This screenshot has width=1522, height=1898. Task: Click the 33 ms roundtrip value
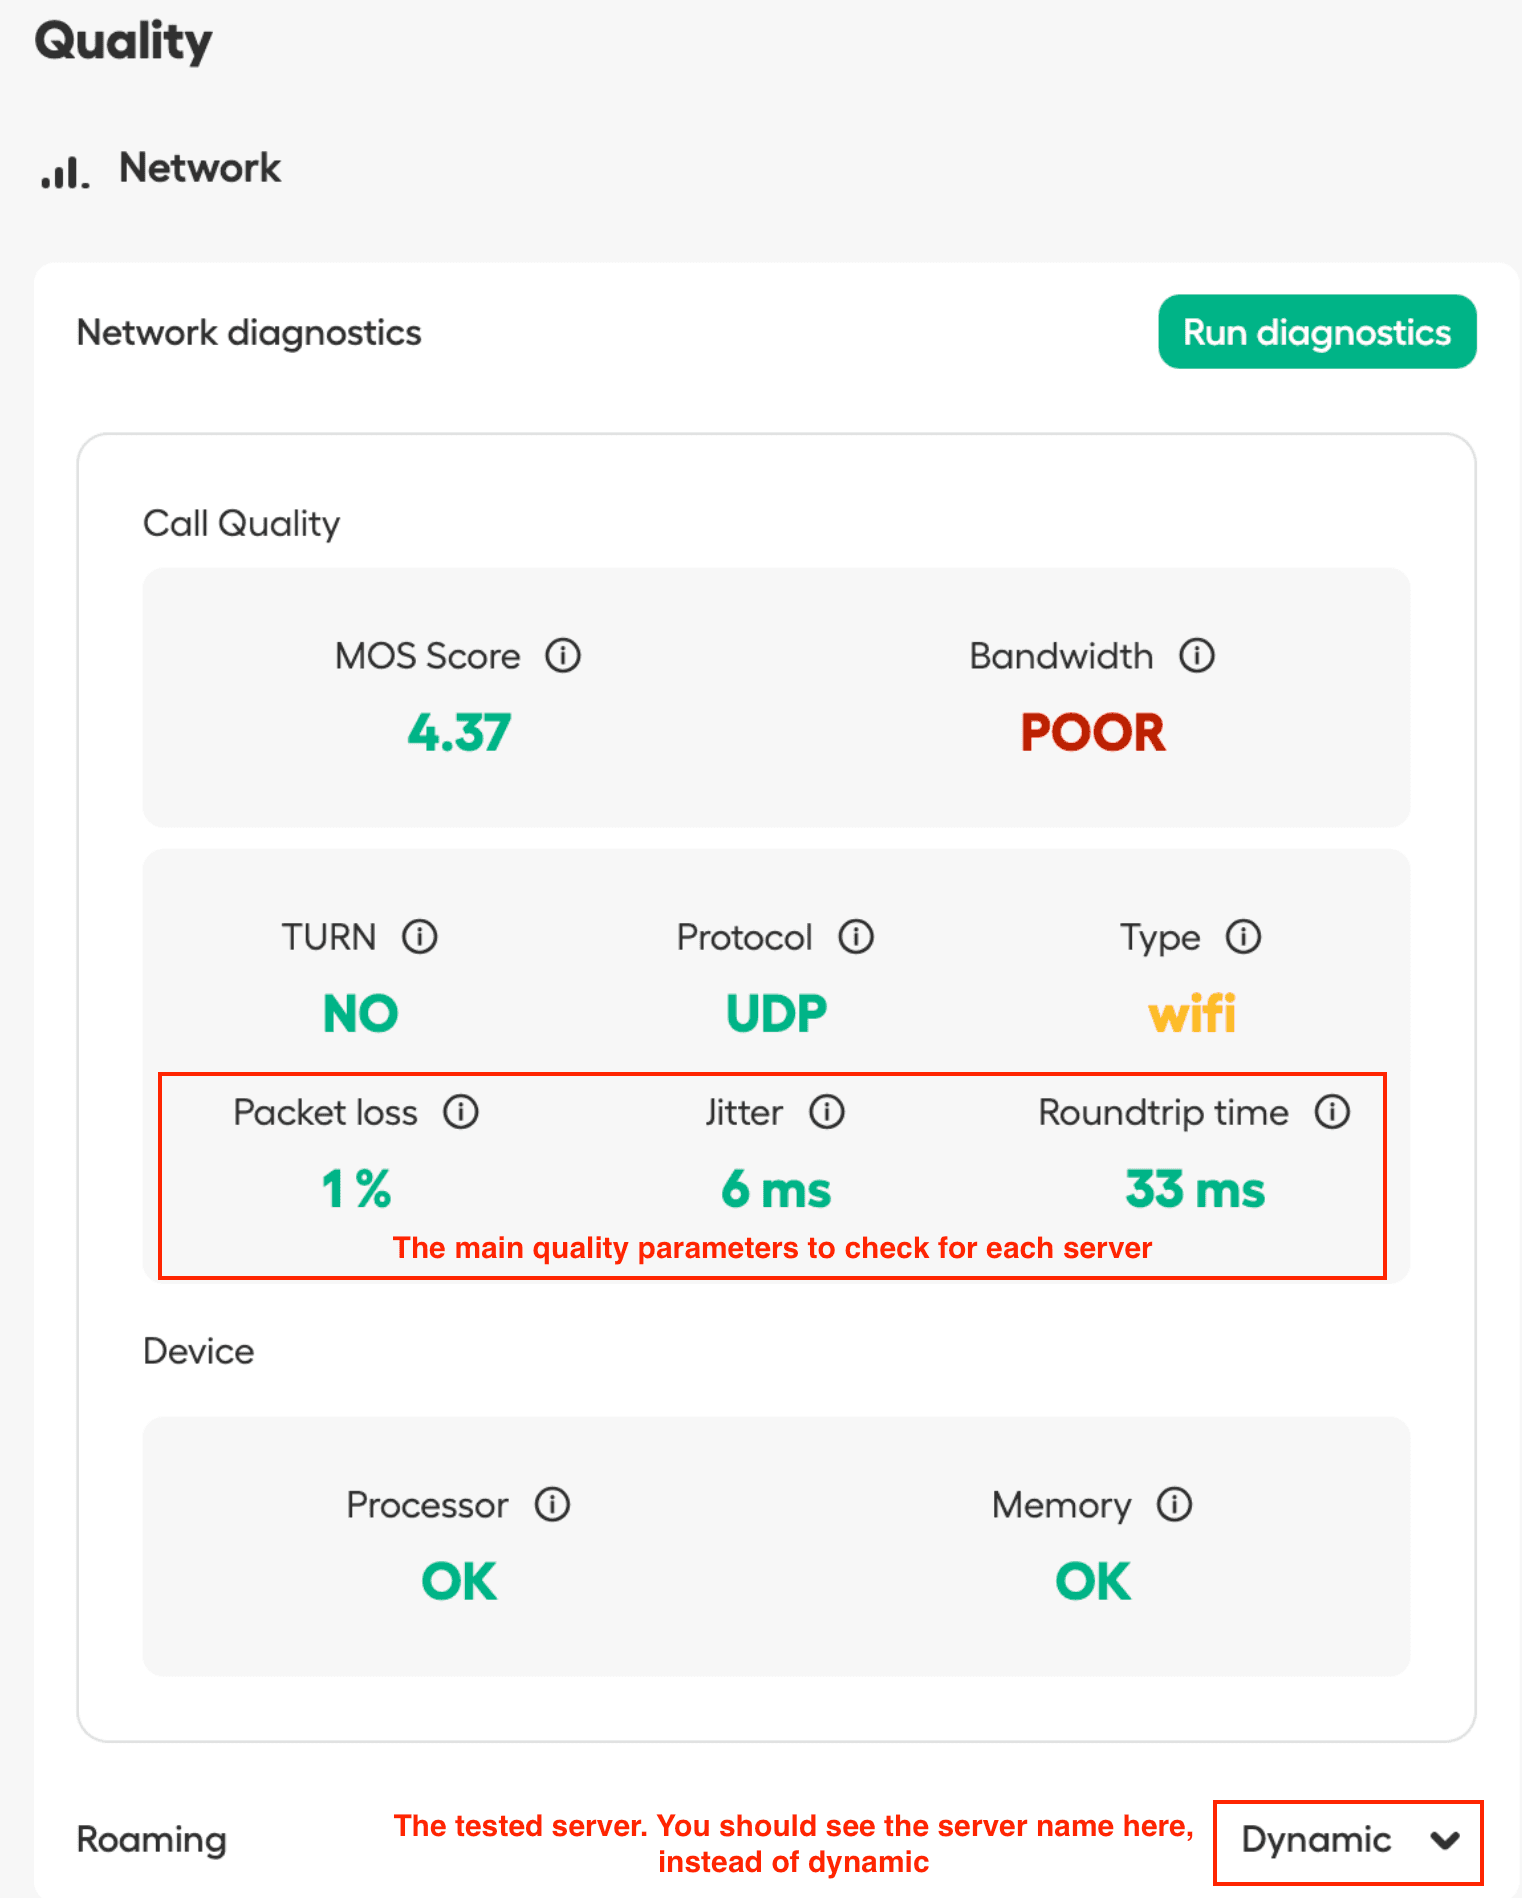1195,1189
